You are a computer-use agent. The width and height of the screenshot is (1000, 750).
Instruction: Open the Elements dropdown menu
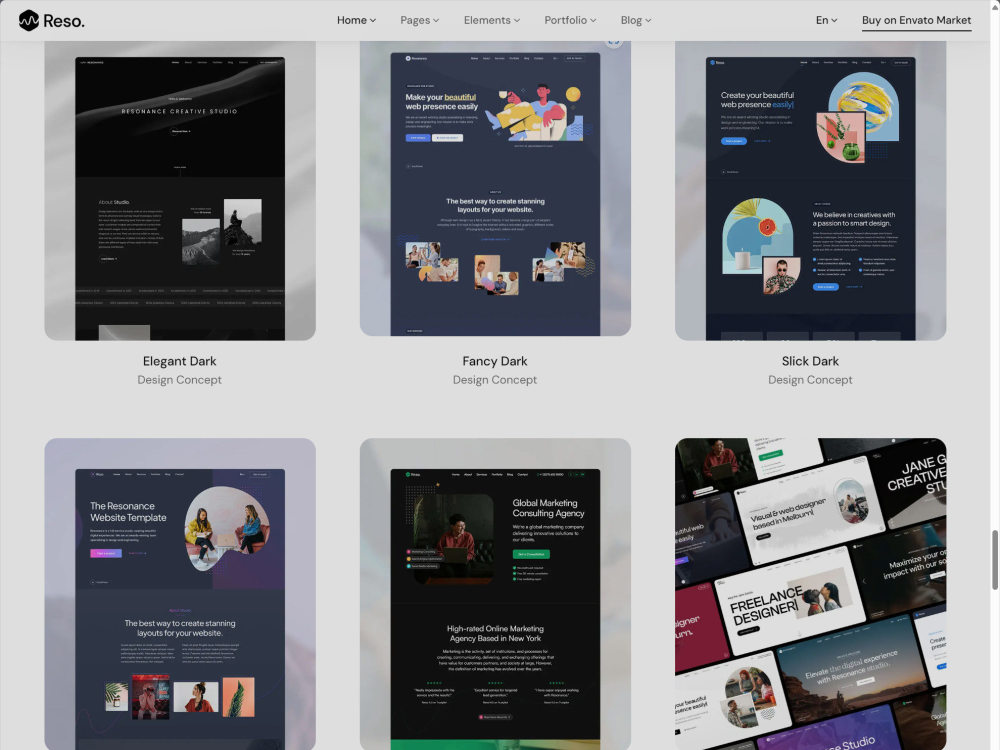[x=492, y=20]
